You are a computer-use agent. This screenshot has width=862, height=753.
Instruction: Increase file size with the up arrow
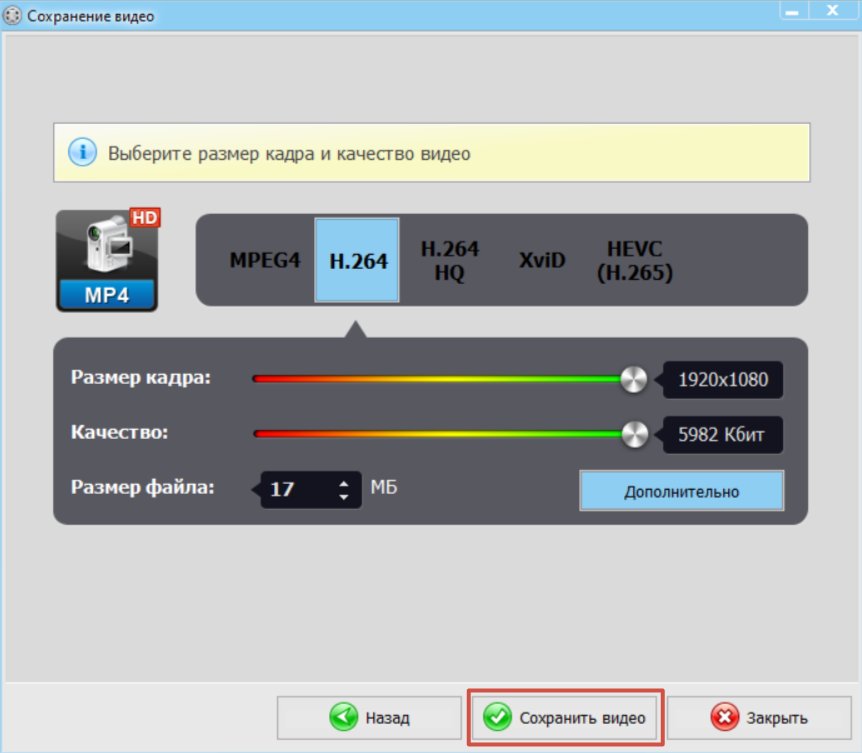[x=344, y=483]
